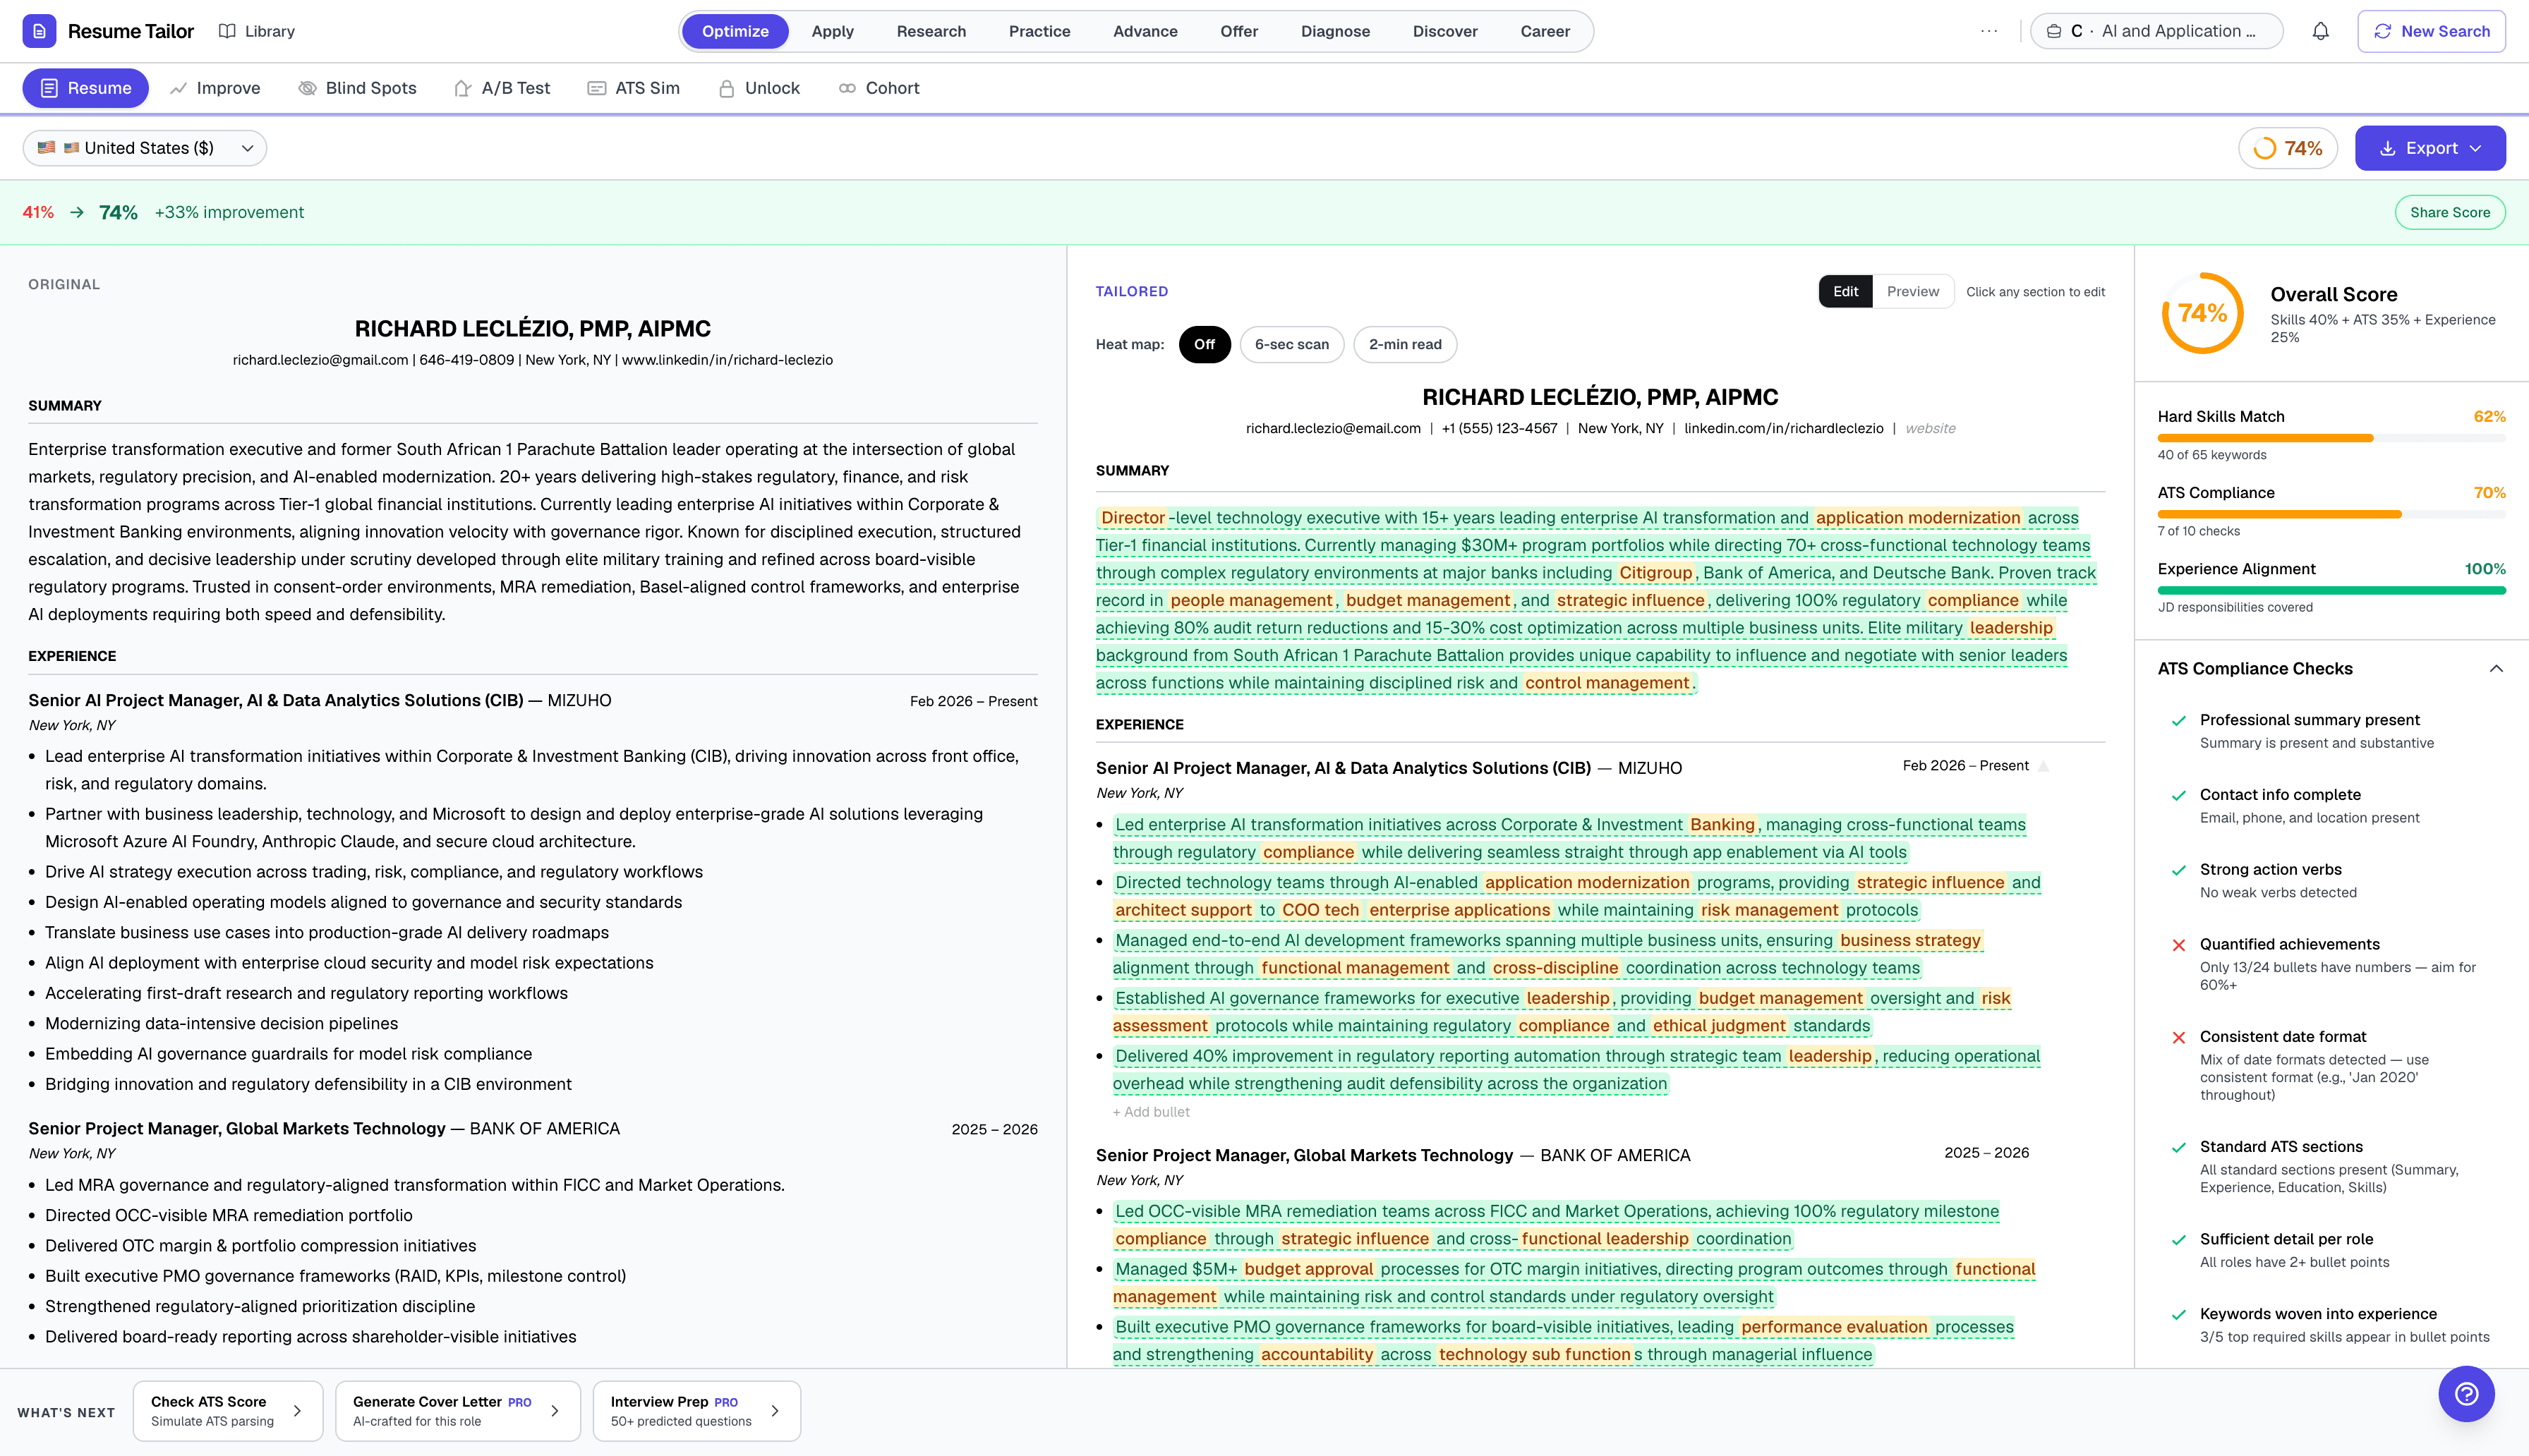This screenshot has width=2529, height=1456.
Task: Click the Improve trend icon
Action: pos(178,88)
